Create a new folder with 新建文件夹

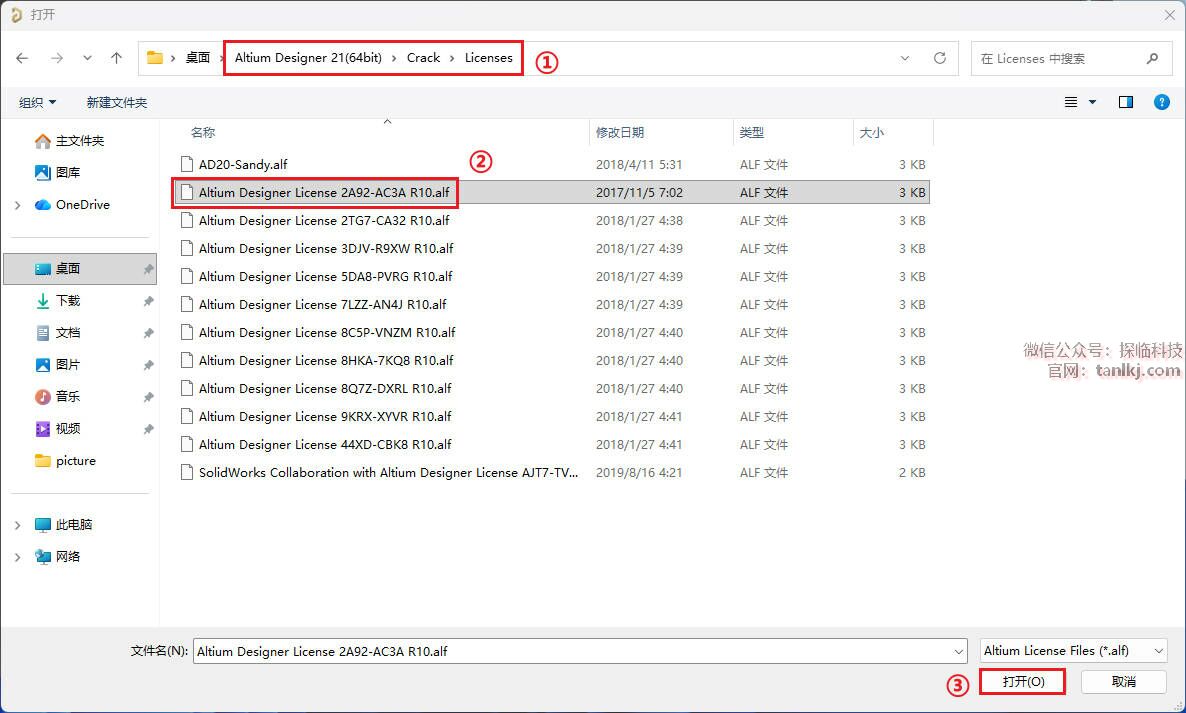116,102
